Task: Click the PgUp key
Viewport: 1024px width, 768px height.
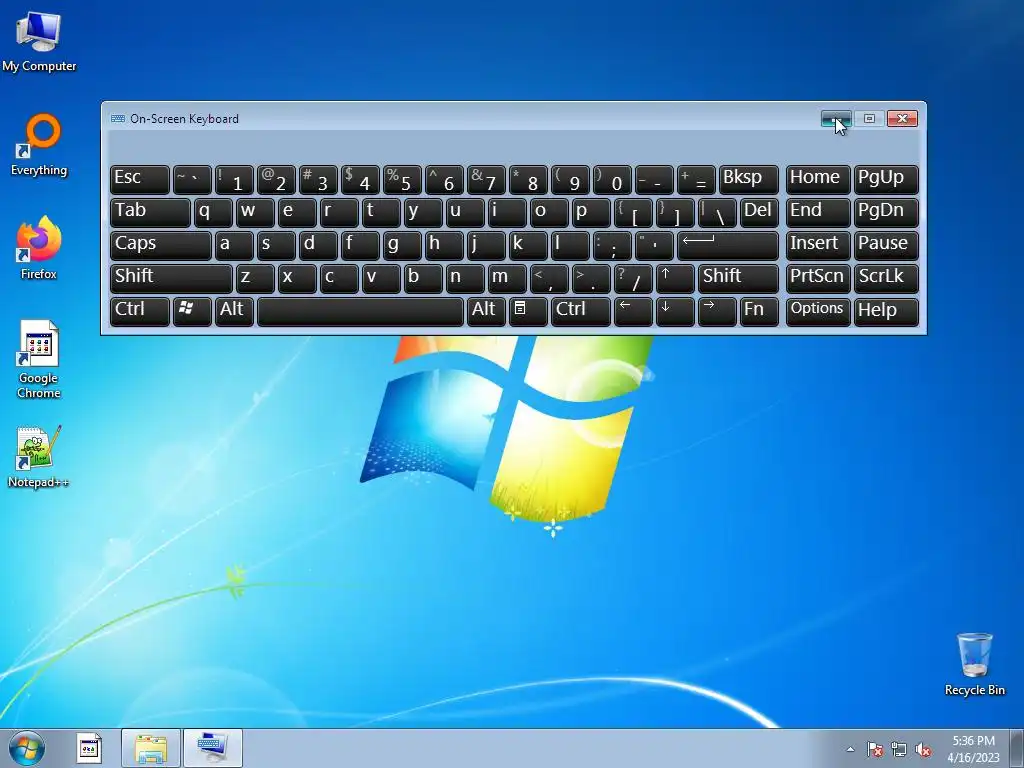Action: pos(886,179)
